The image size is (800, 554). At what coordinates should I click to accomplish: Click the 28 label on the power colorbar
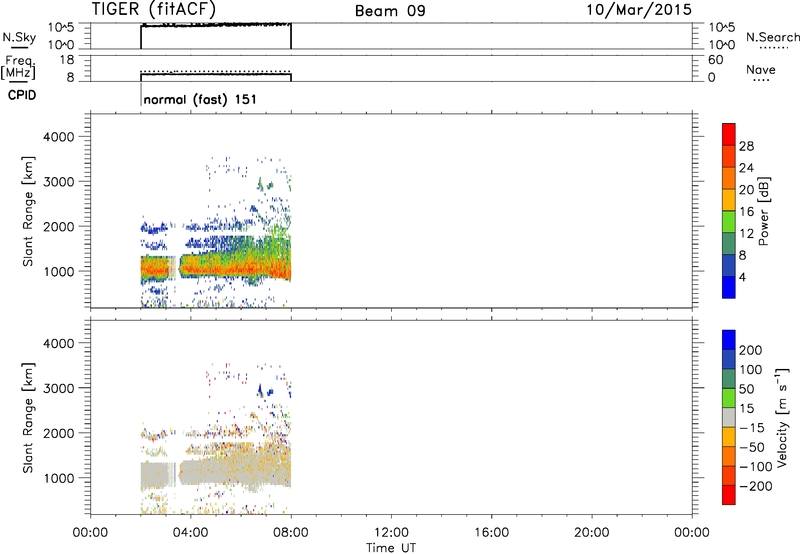click(746, 146)
